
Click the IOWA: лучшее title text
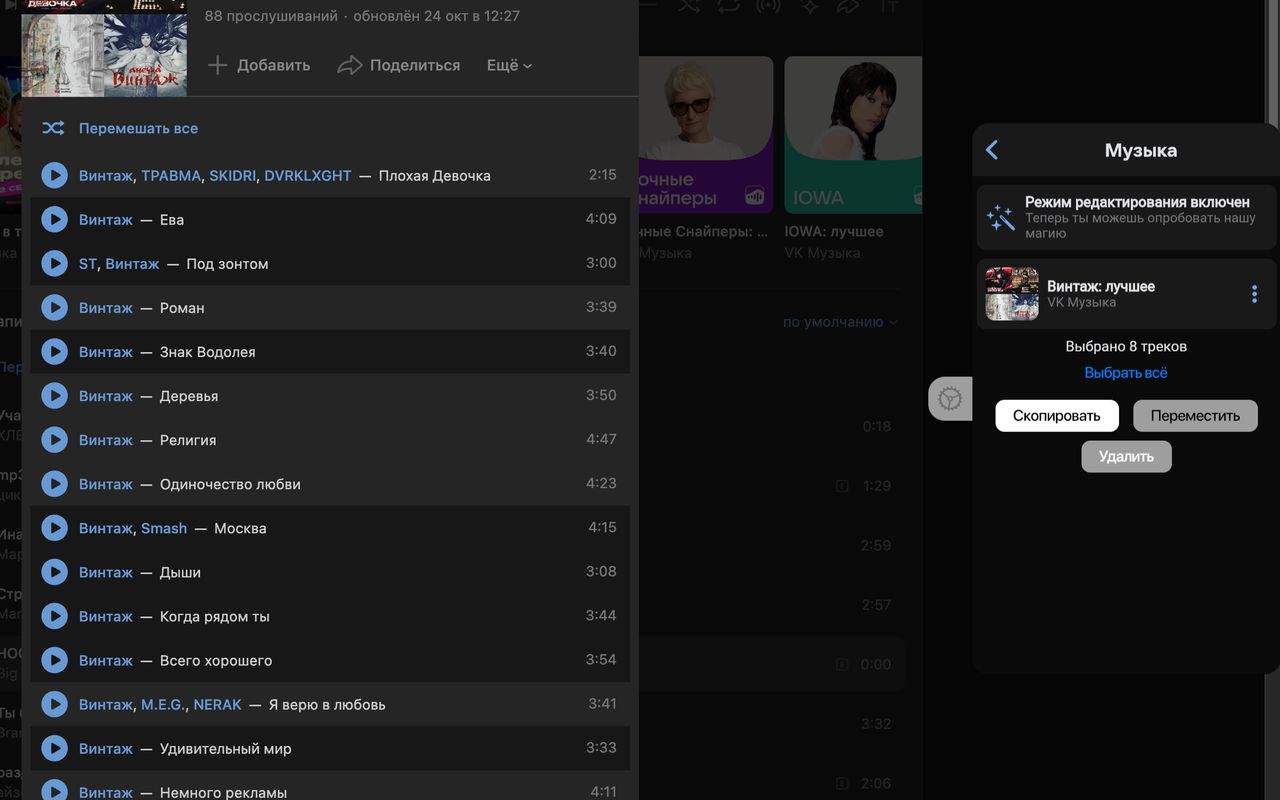834,231
